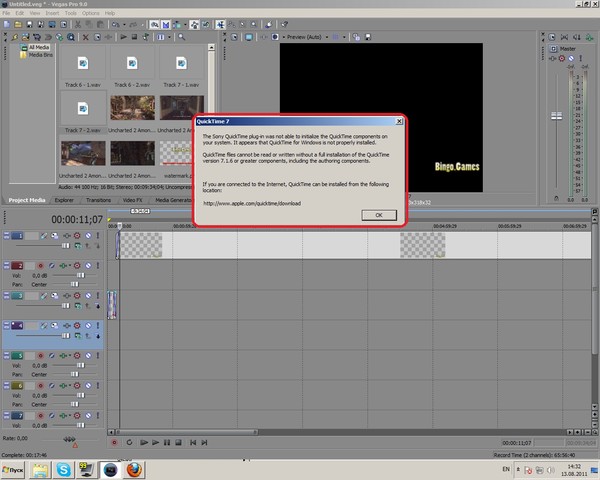
Task: Click Stop Preview icon in Project Media
Action: pyautogui.click(x=134, y=37)
